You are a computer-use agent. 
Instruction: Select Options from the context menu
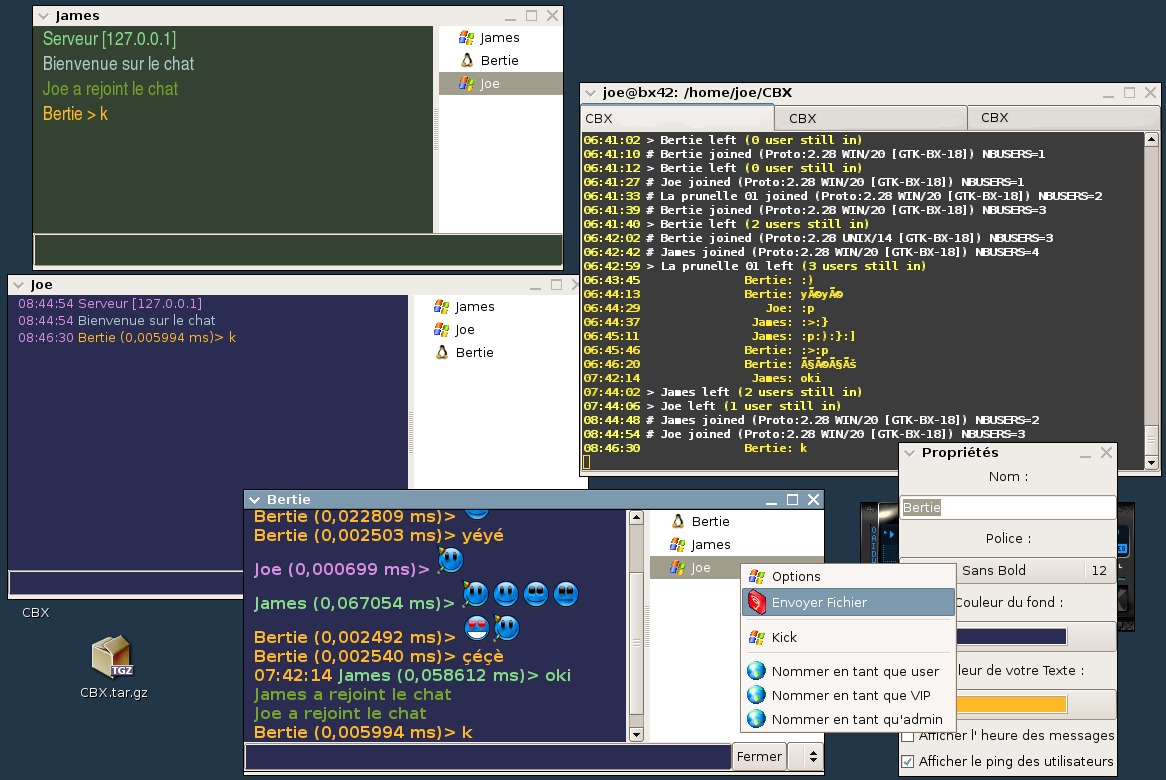pos(796,577)
